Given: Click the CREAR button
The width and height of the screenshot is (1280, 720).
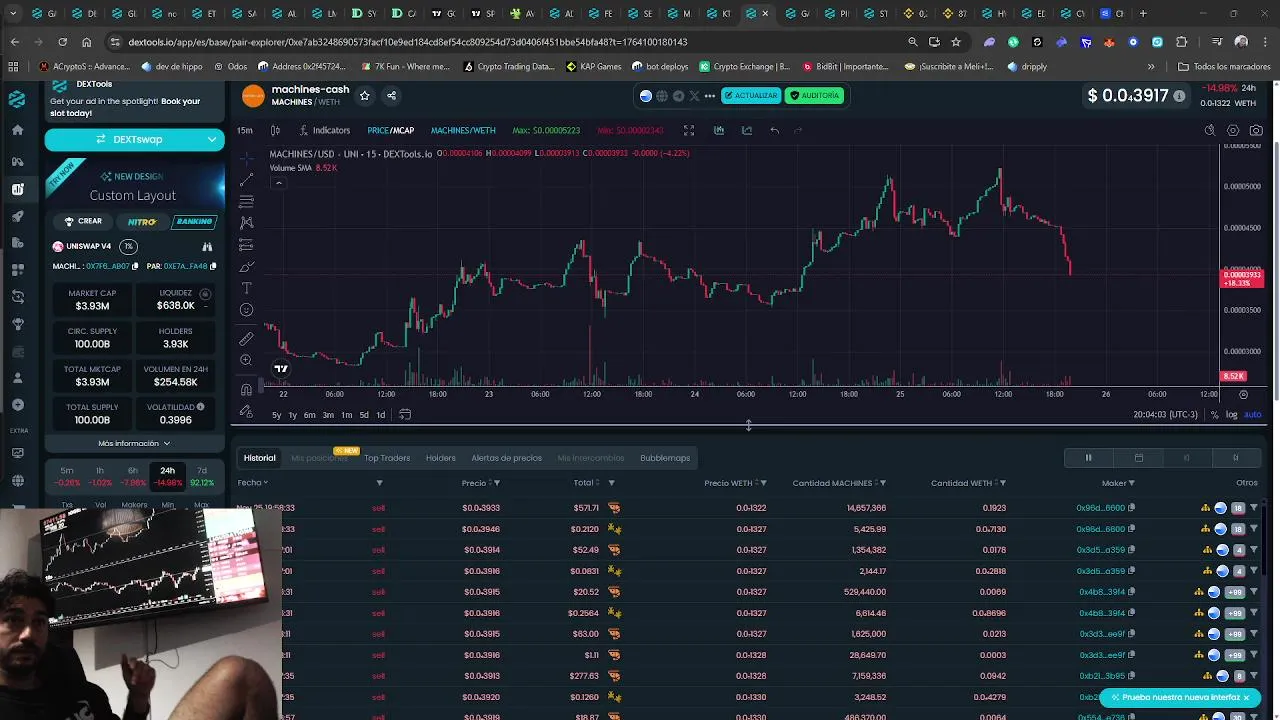Looking at the screenshot, I should pos(83,221).
